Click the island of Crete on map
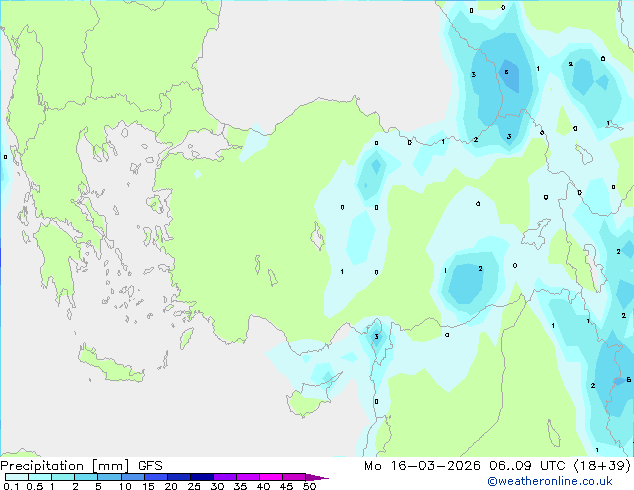The height and width of the screenshot is (490, 634). point(110,366)
